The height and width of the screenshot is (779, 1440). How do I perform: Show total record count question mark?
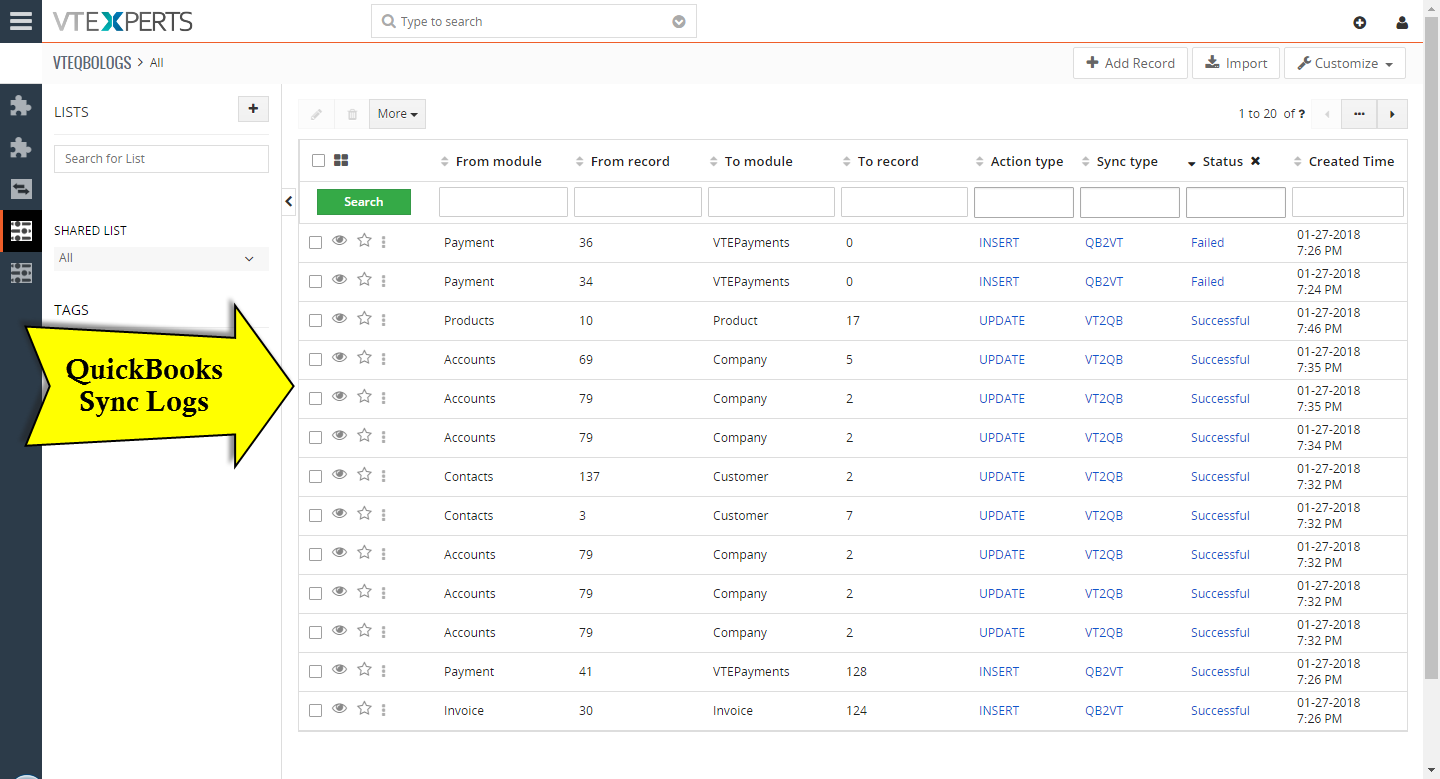(x=1301, y=114)
